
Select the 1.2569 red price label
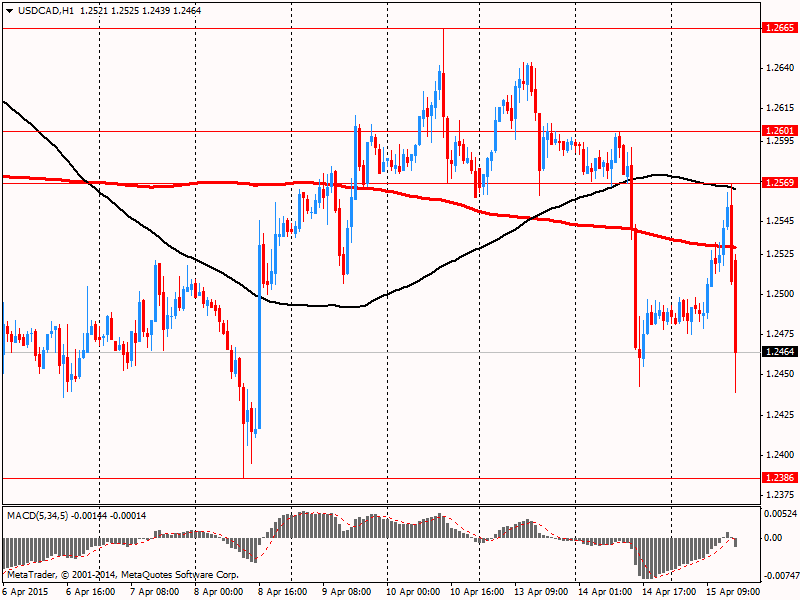779,183
